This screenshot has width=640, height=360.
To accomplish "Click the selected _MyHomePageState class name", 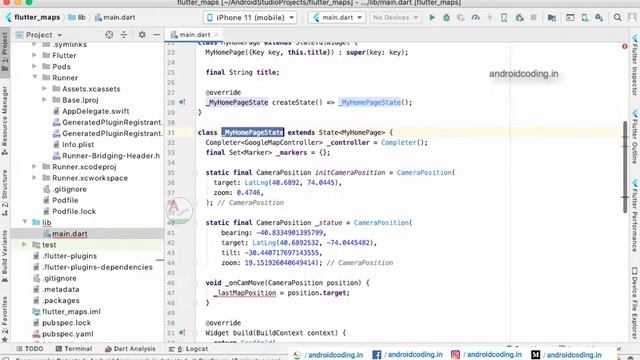I will 253,132.
